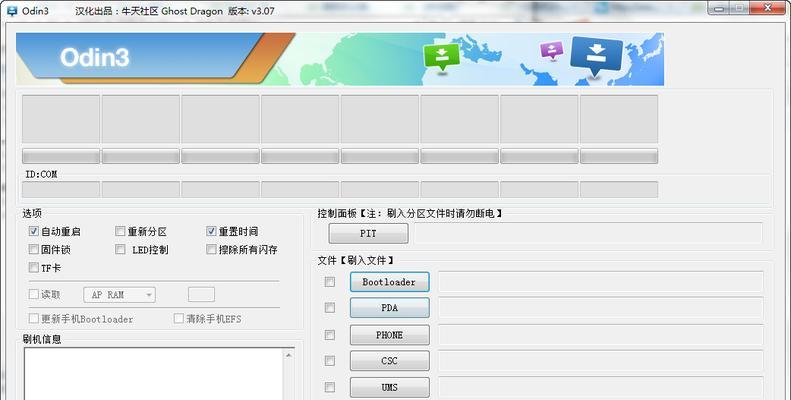Open the AP RAM dropdown
The width and height of the screenshot is (791, 400).
coord(120,295)
